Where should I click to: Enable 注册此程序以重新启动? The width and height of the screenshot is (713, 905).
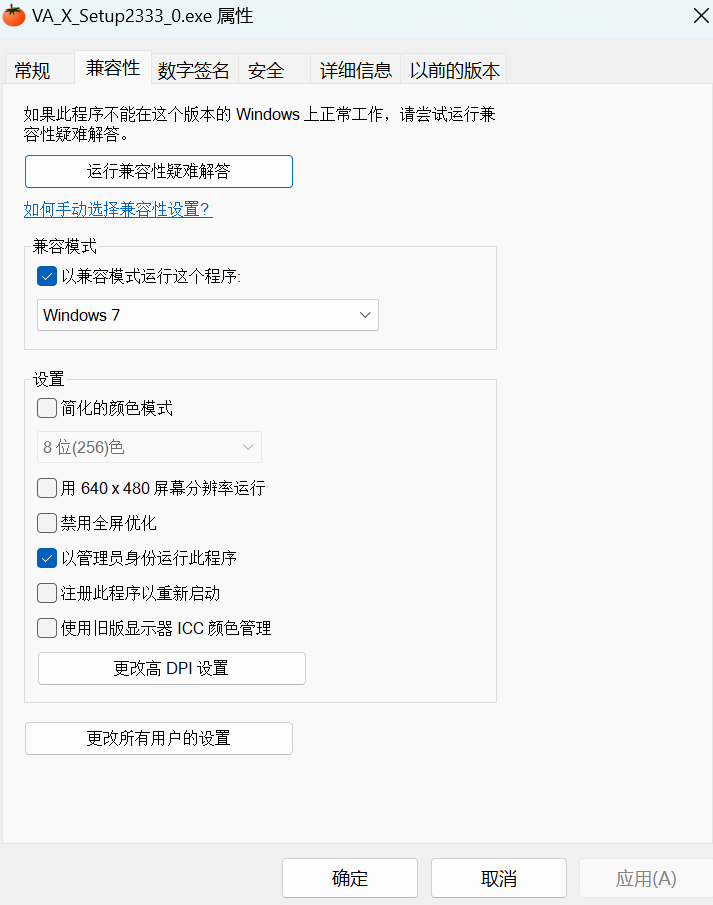46,593
